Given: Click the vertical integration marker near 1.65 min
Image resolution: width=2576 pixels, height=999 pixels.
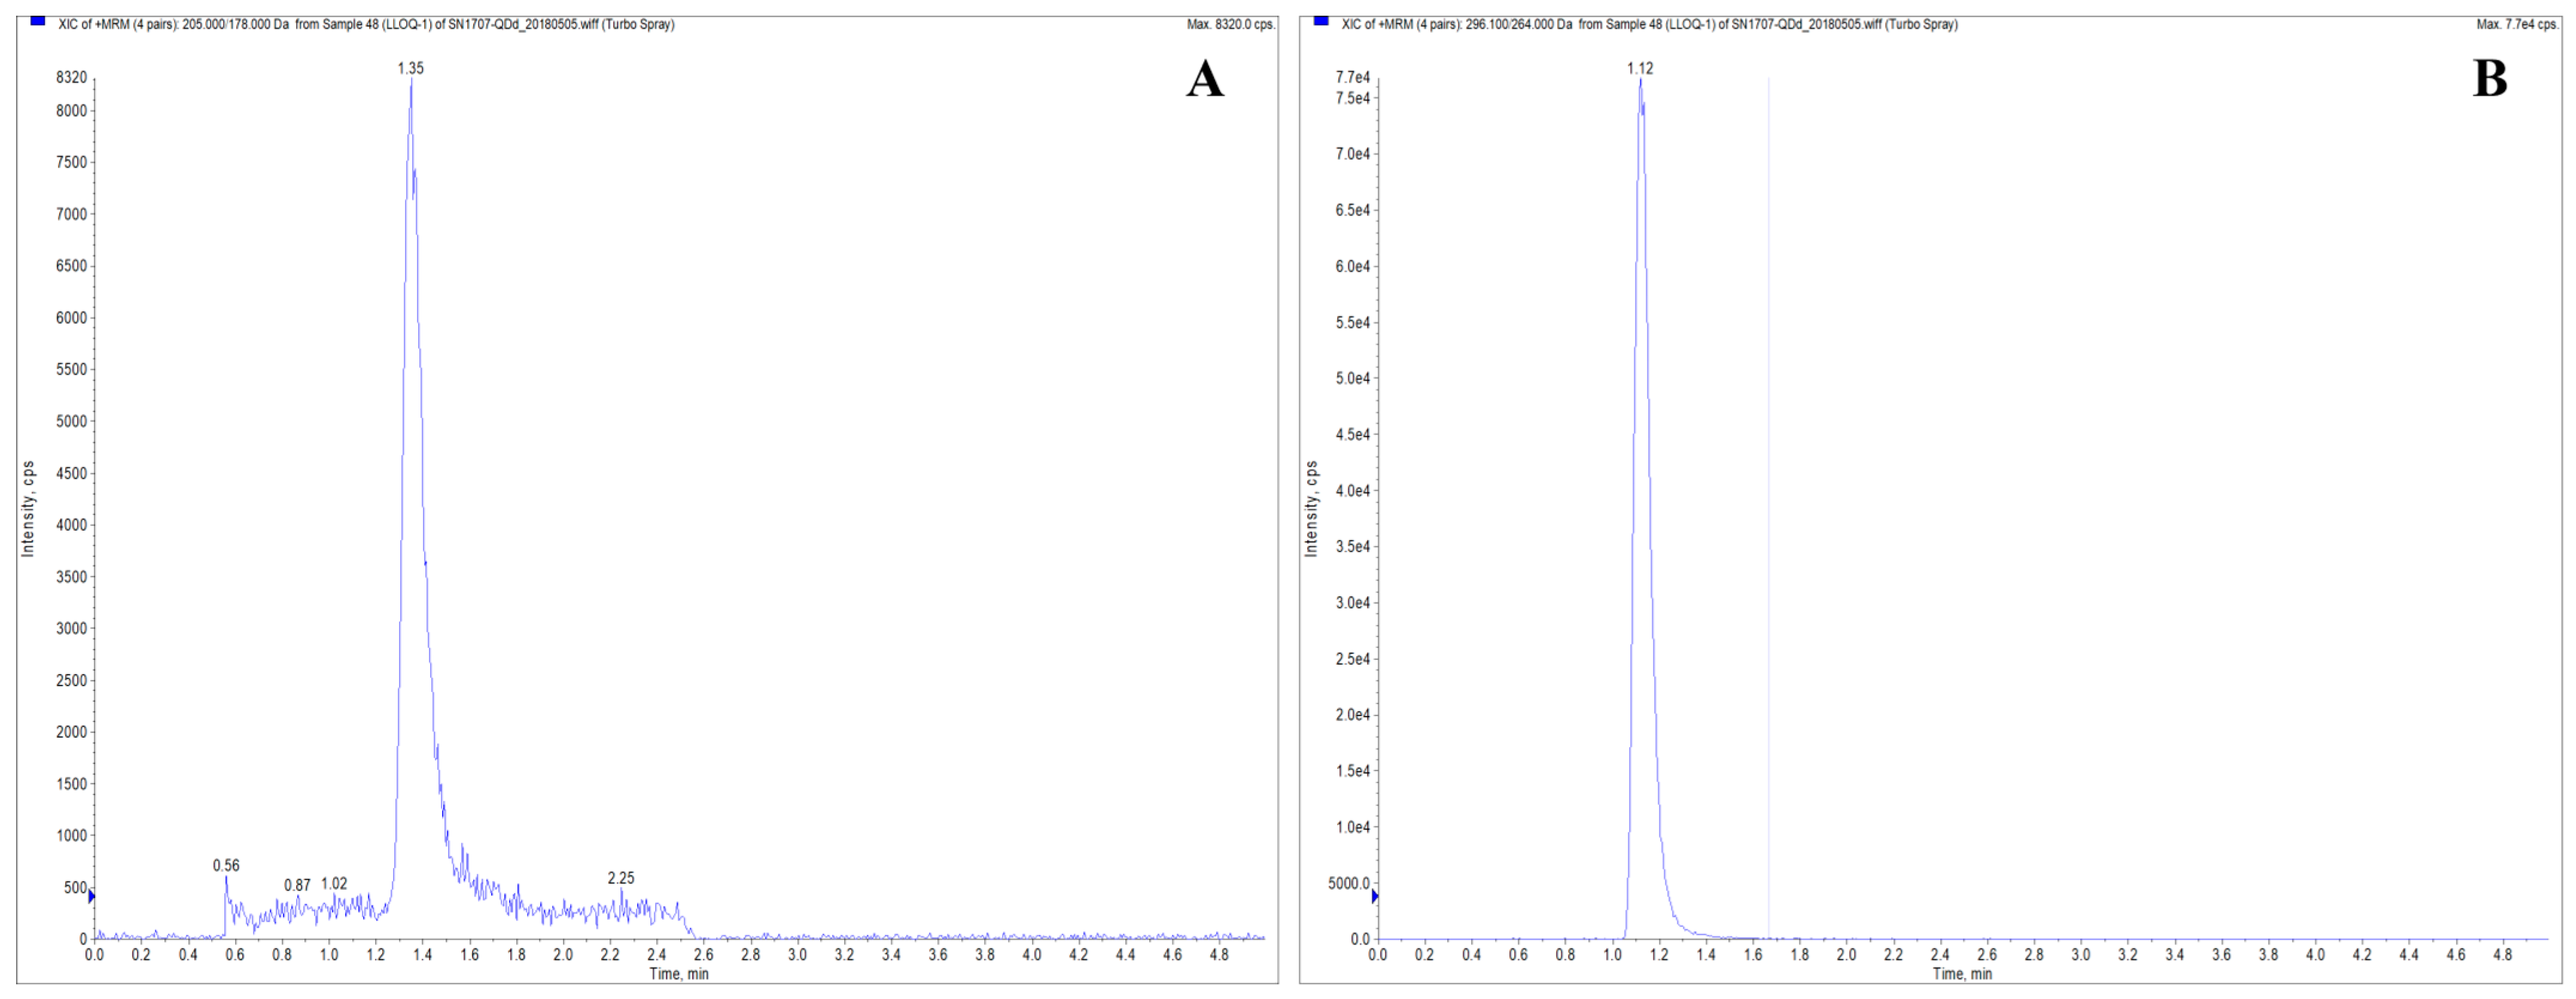Looking at the screenshot, I should (x=1768, y=500).
